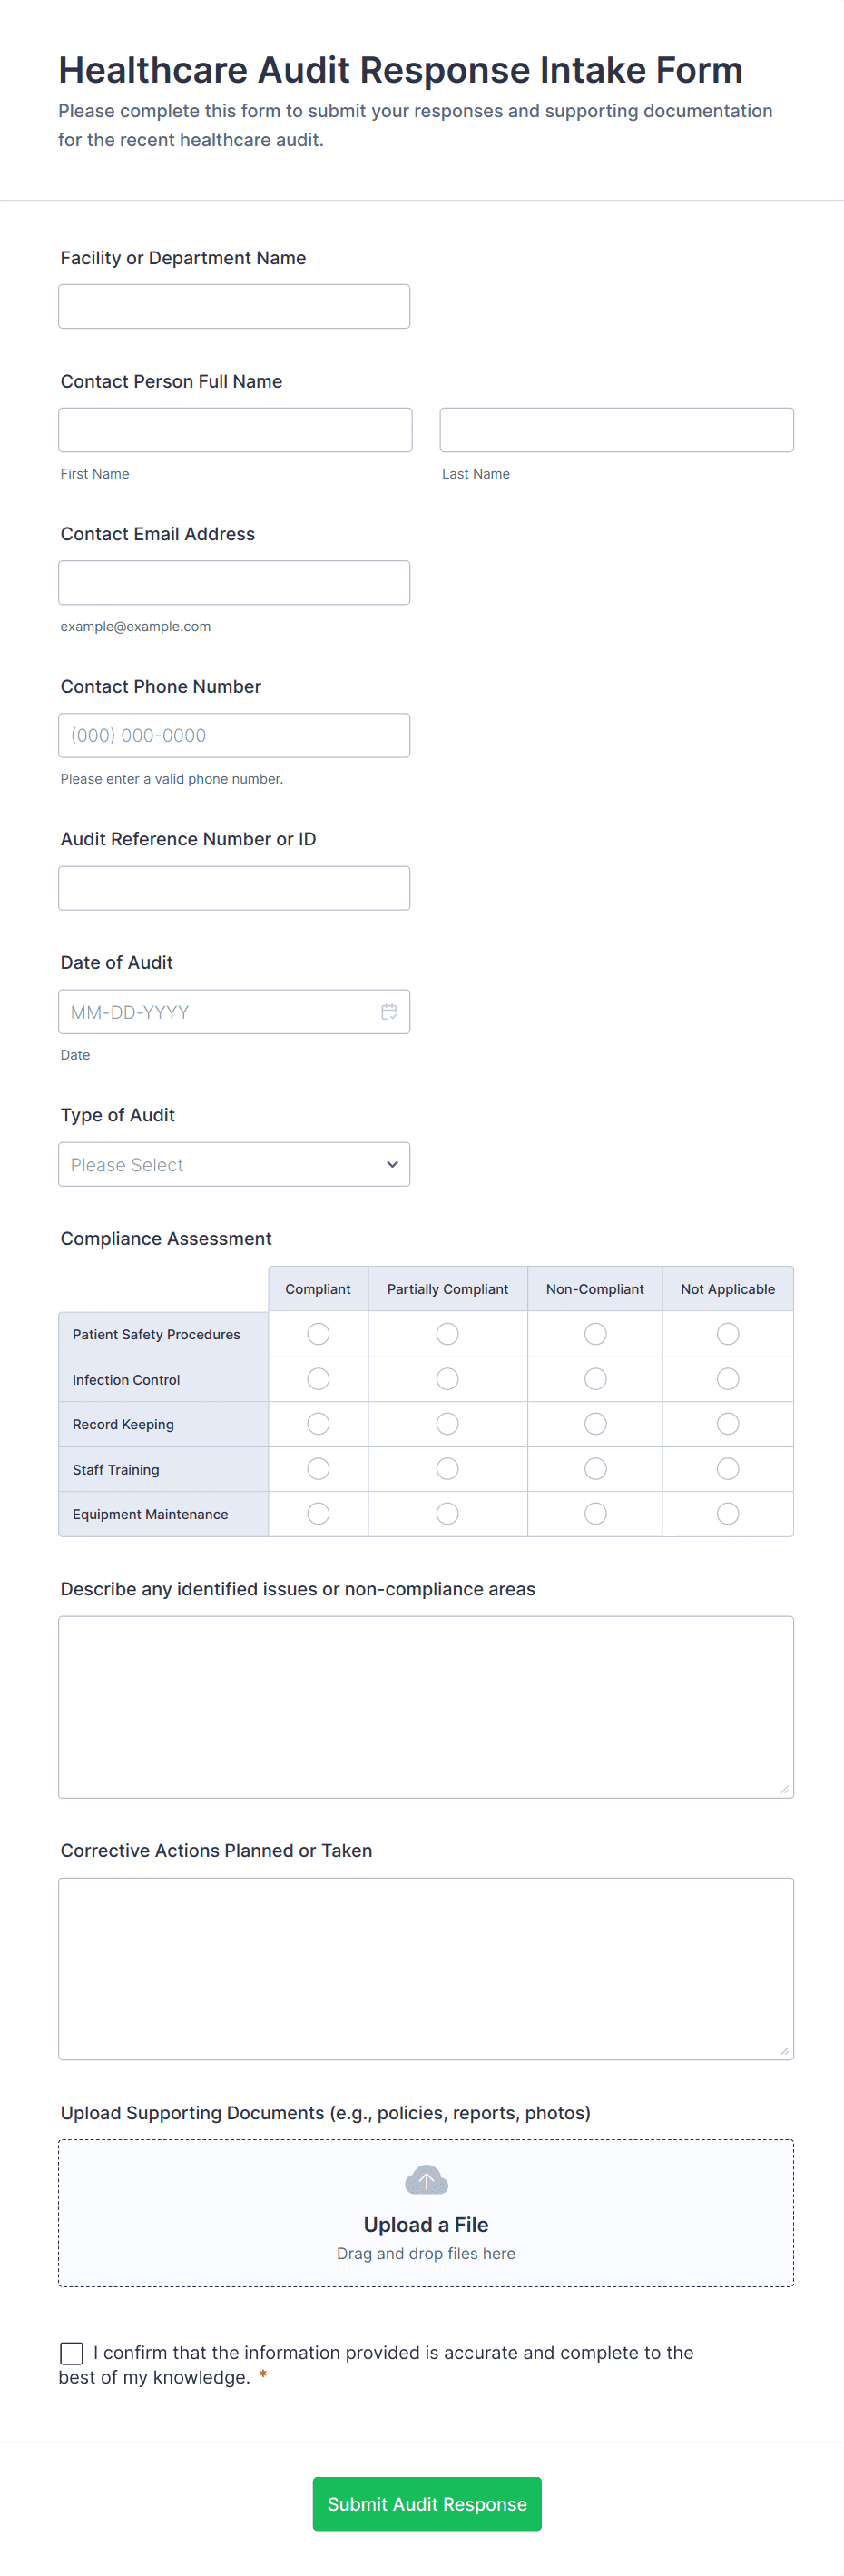Open the Type of Audit dropdown
Screen dimensions: 844x2576
point(234,1164)
